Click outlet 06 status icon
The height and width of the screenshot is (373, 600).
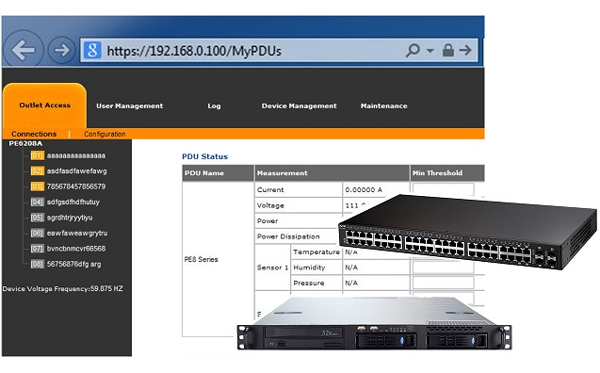(37, 233)
